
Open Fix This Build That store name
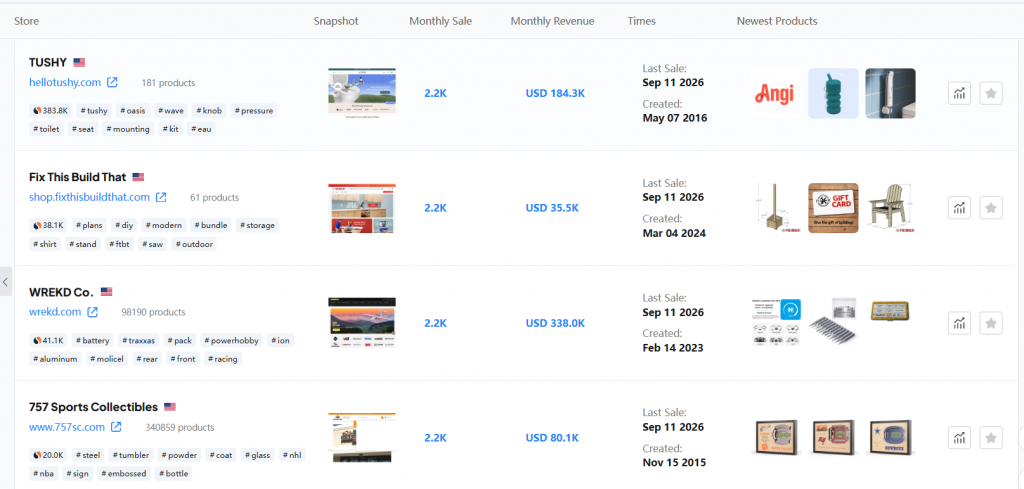[x=78, y=177]
